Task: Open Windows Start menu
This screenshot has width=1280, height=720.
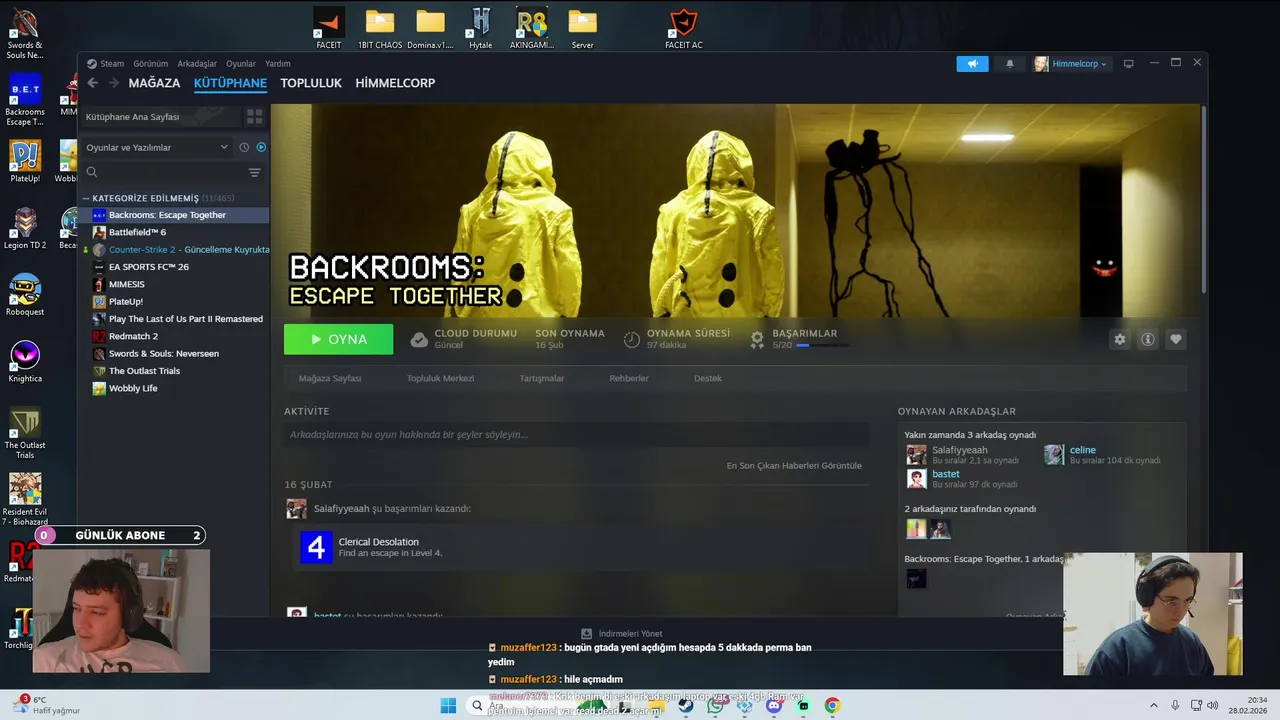Action: coord(448,705)
